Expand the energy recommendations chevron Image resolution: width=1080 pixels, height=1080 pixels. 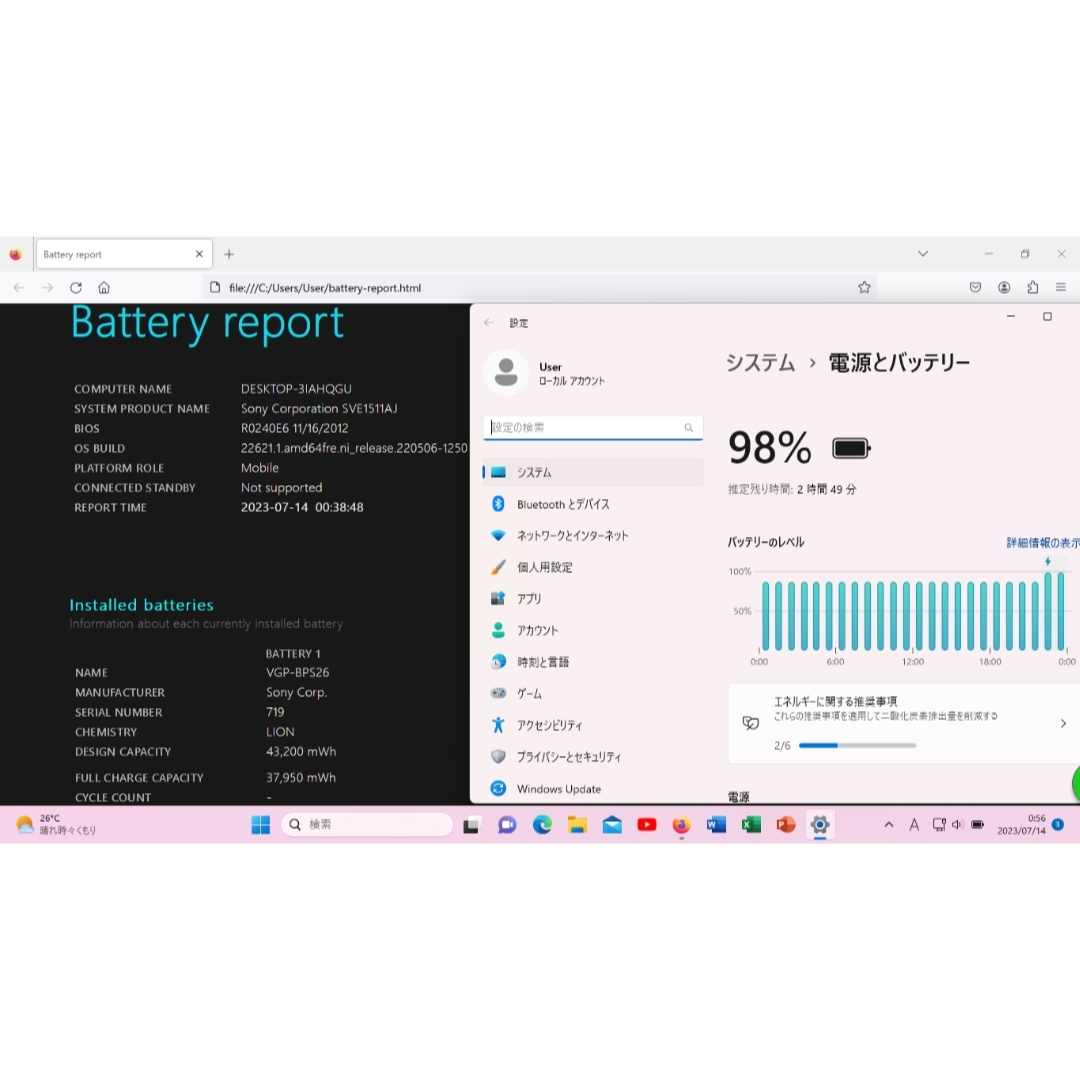click(x=1063, y=723)
